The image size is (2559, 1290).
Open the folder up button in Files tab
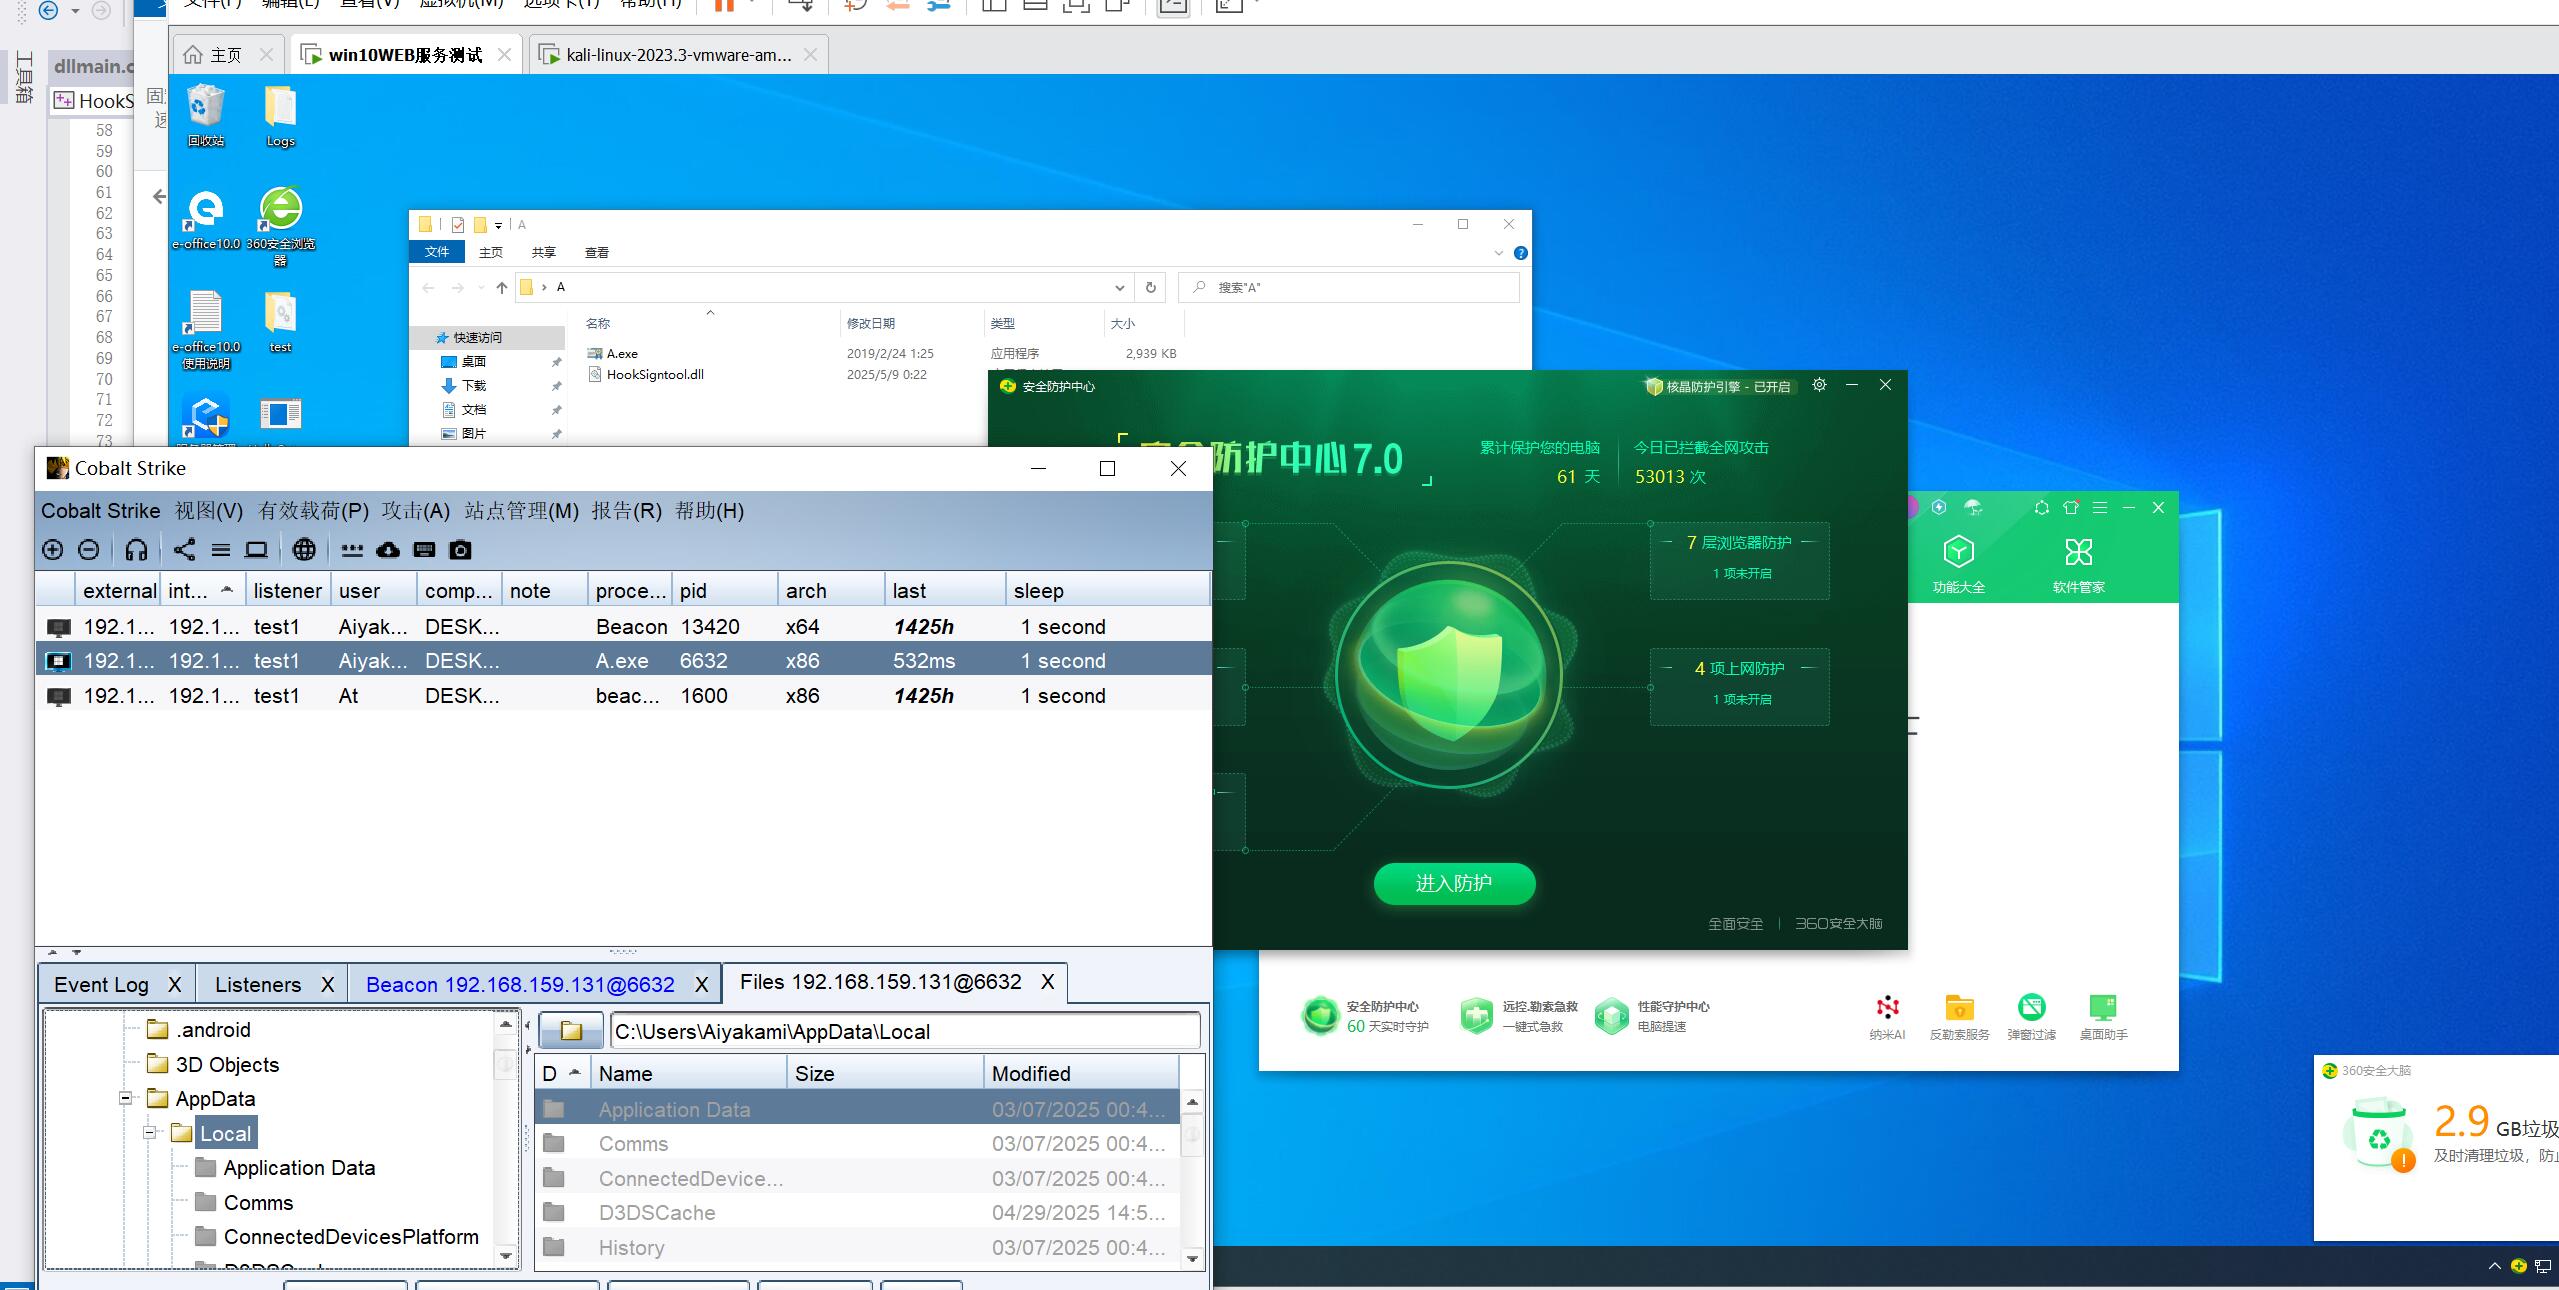[571, 1031]
